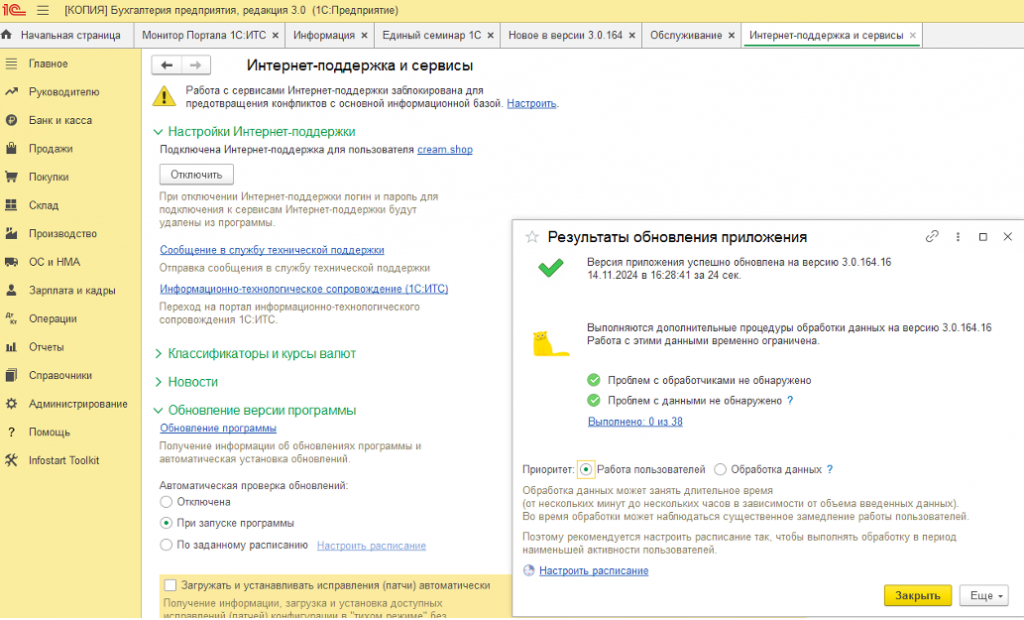Open Банк и касса icon
The image size is (1024, 620).
11,120
